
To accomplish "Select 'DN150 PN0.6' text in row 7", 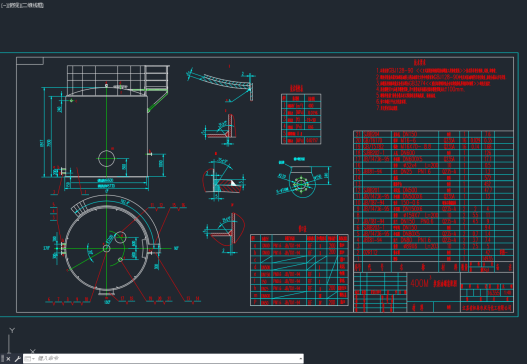I will pos(418,221).
